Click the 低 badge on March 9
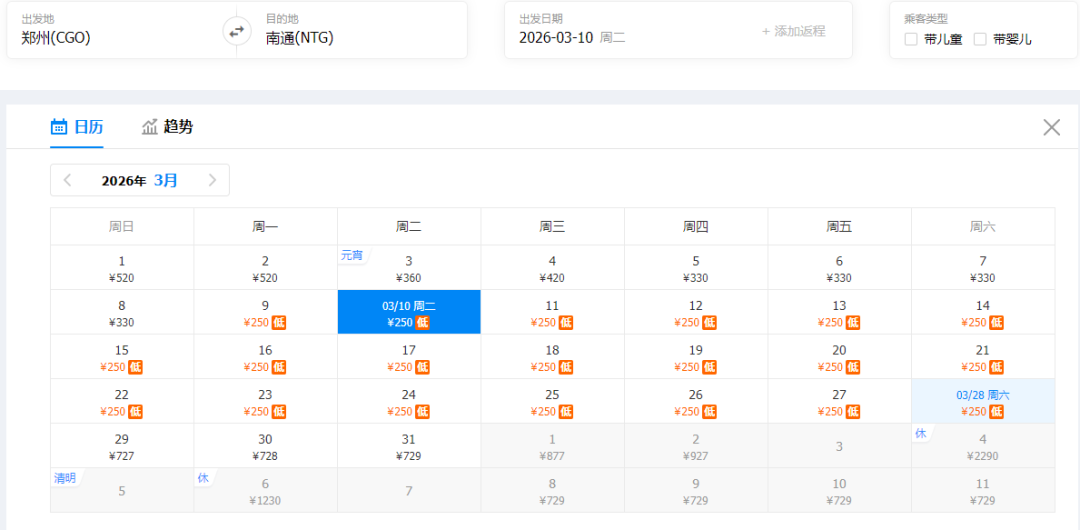 point(279,322)
